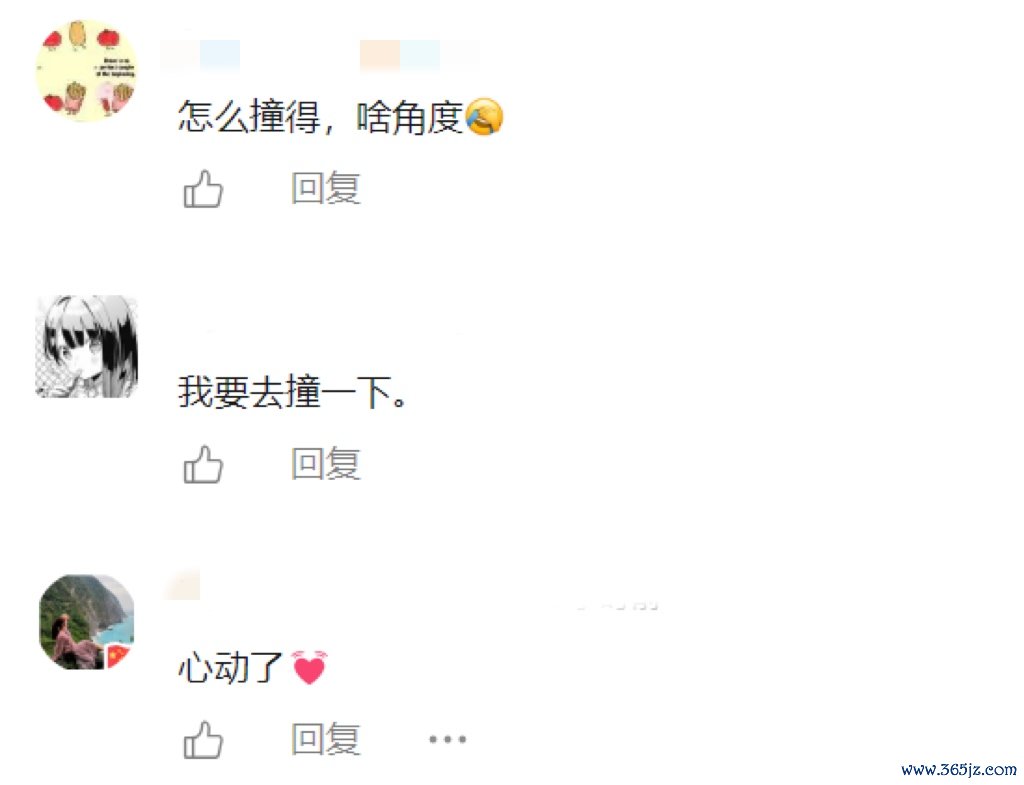The image size is (1024, 785).
Task: Open the anime girl avatar profile
Action: point(86,346)
